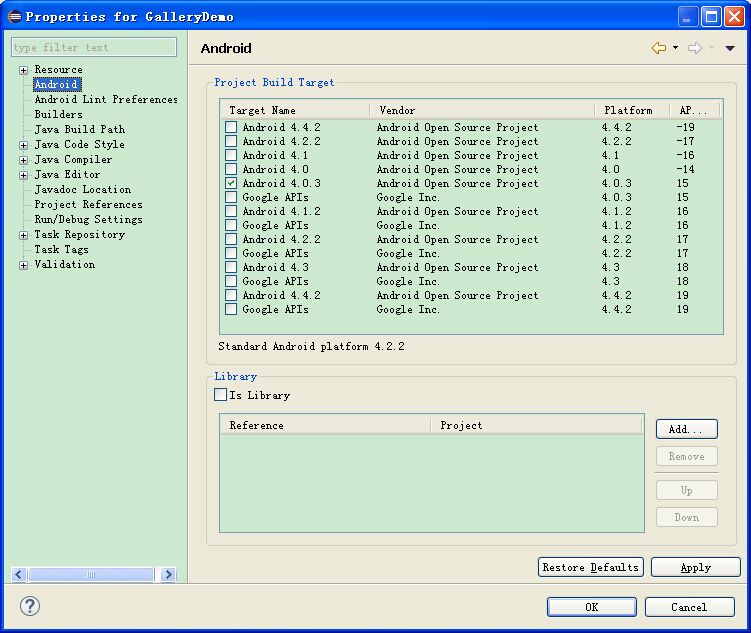The image size is (751, 633).
Task: Open the back history dropdown arrow
Action: pyautogui.click(x=675, y=47)
